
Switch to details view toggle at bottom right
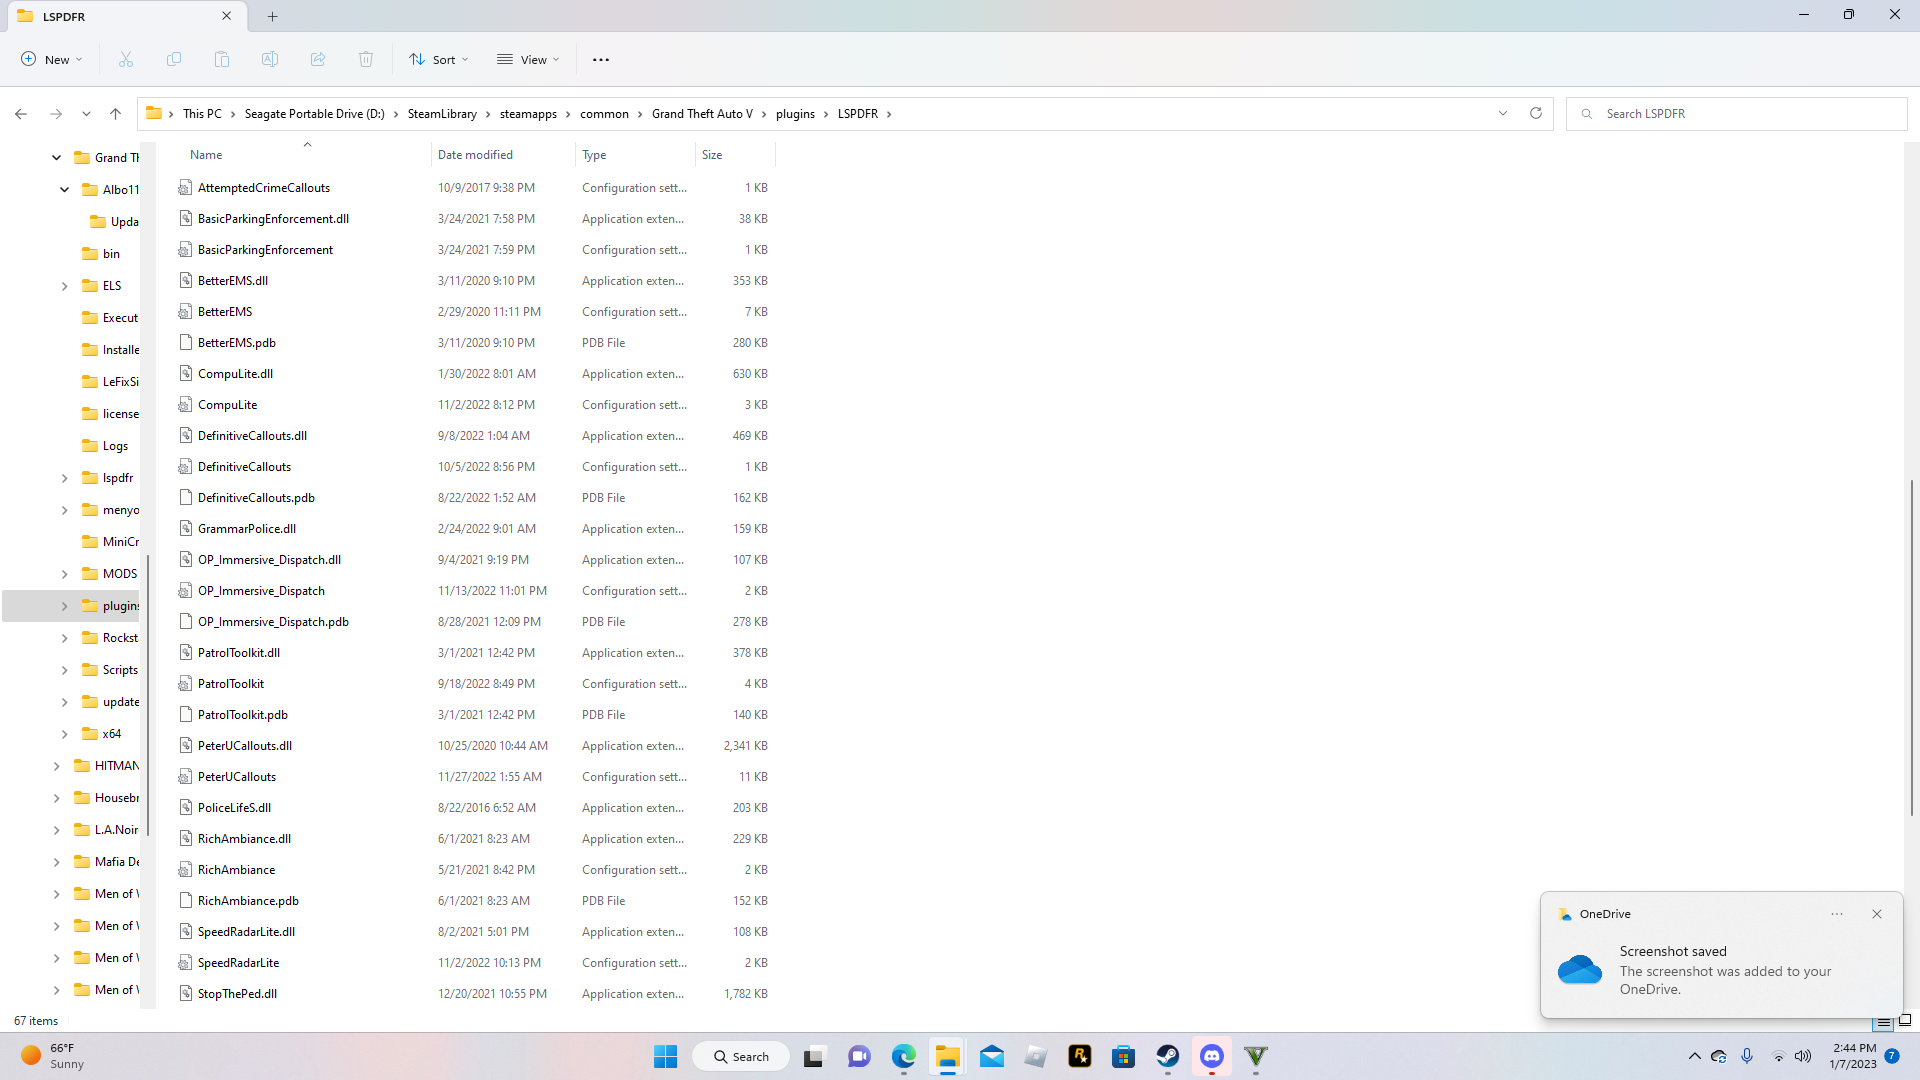click(x=1884, y=1022)
